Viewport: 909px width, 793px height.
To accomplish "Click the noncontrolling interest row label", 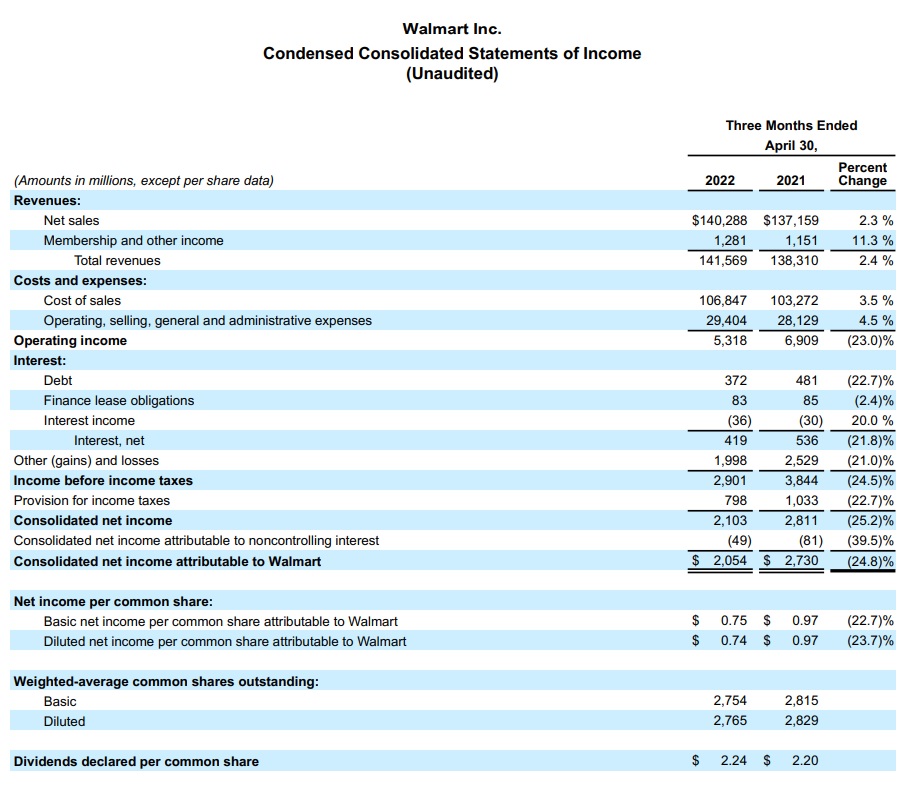I will pos(197,541).
